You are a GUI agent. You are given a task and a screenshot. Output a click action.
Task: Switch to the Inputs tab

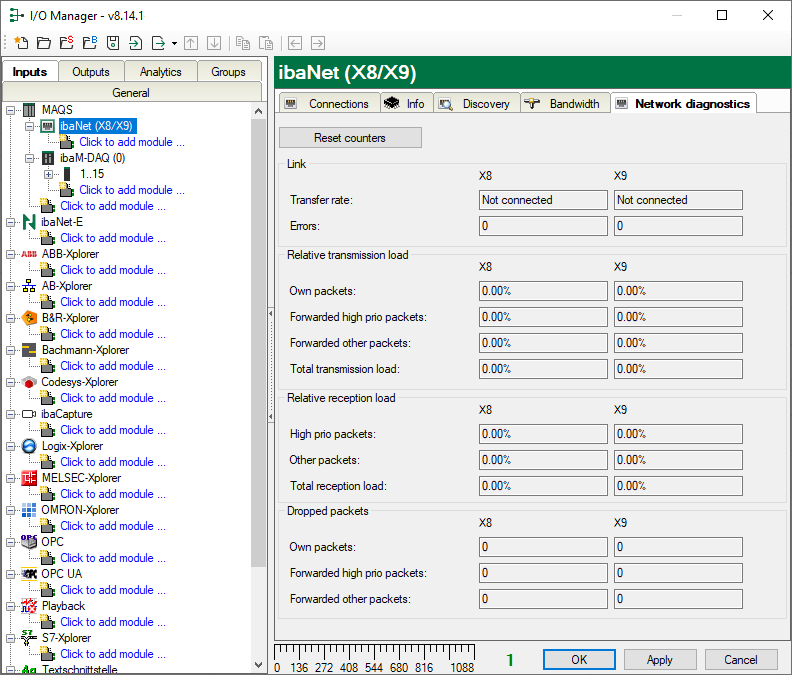point(30,72)
